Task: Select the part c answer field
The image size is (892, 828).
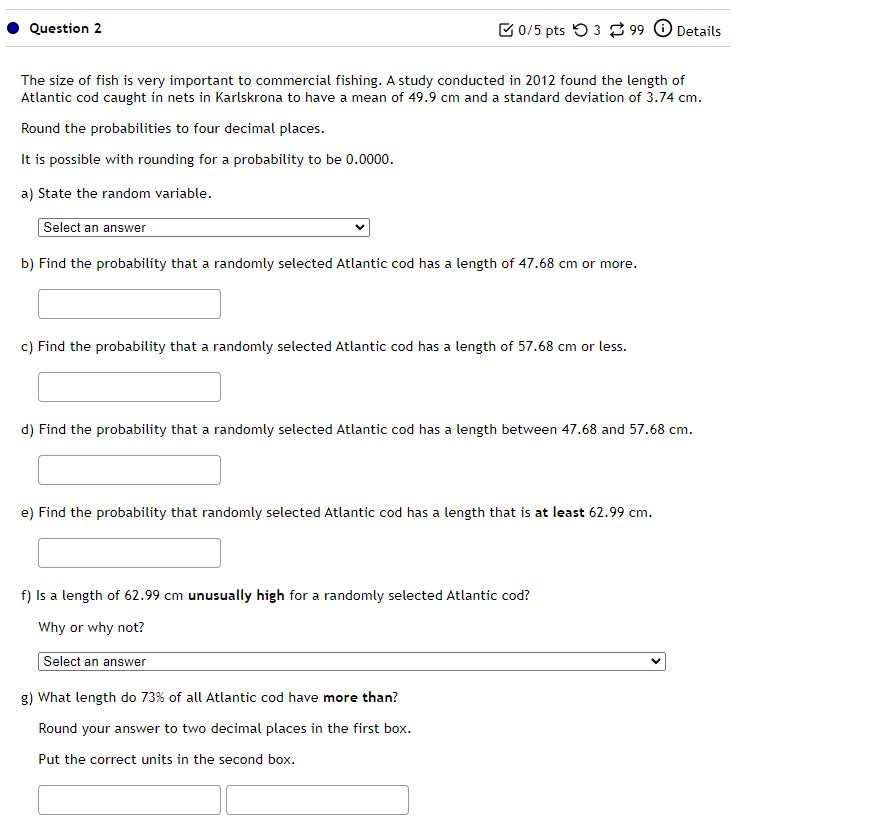Action: tap(129, 386)
